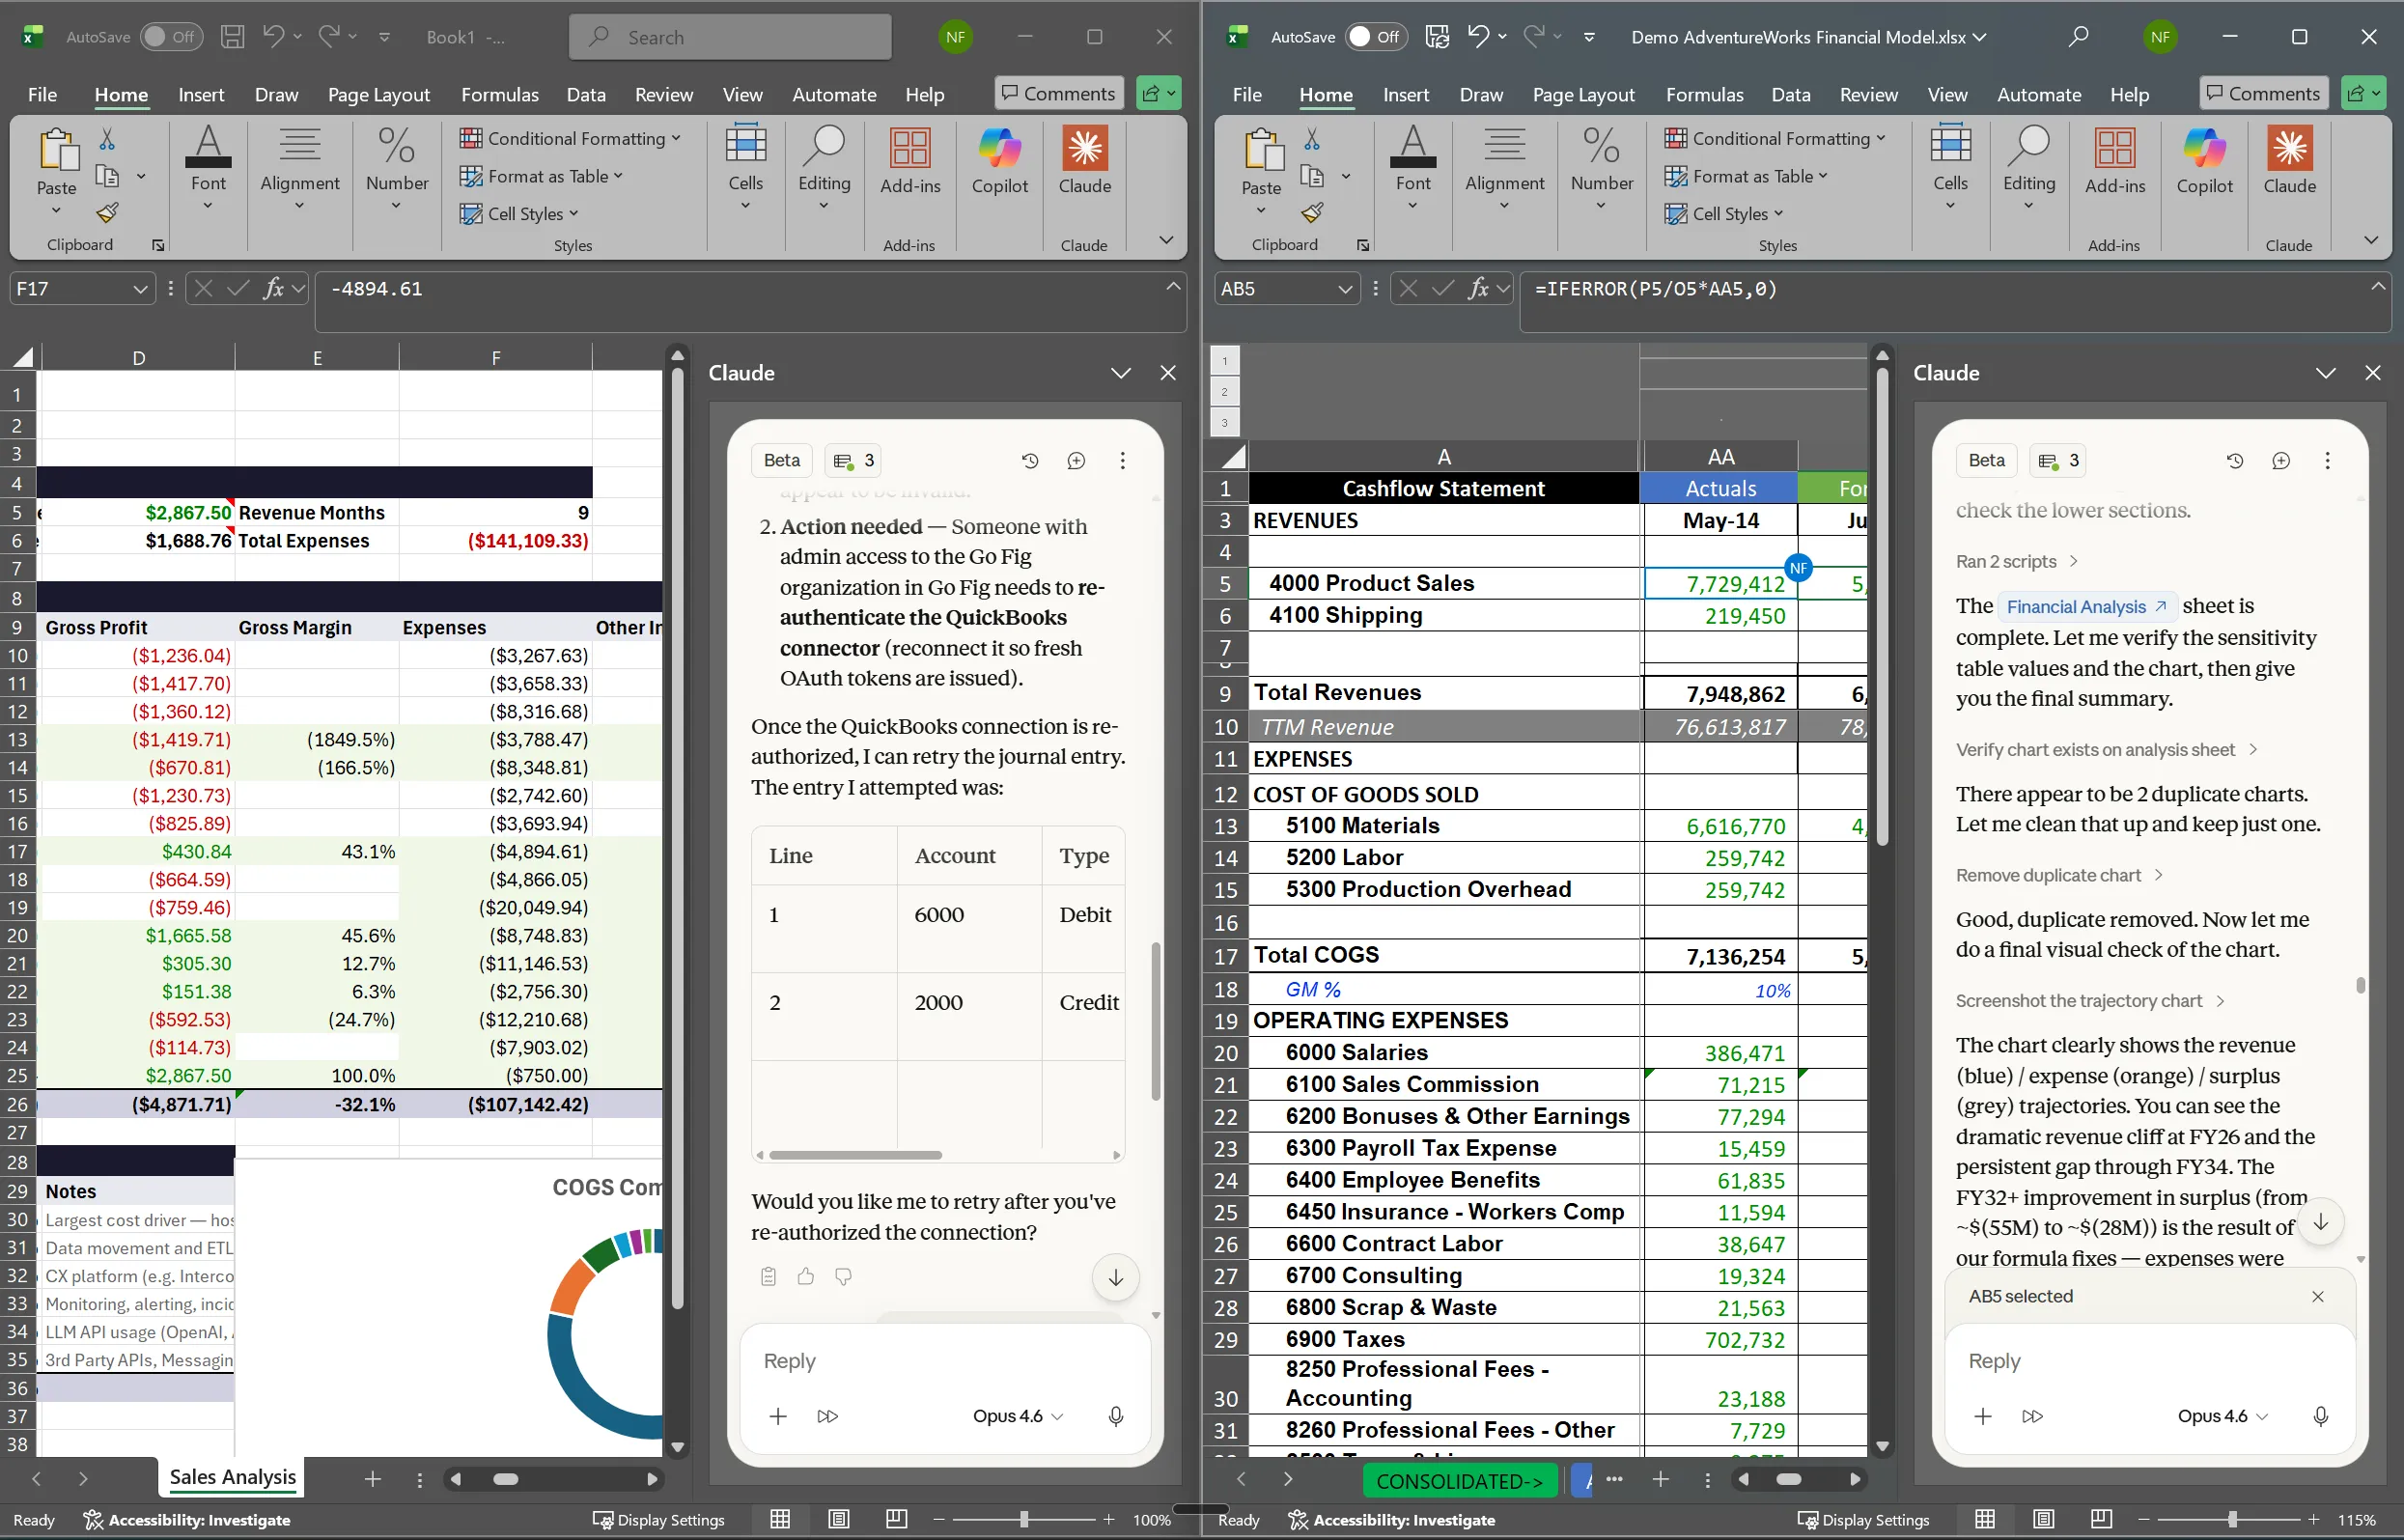Dismiss the 'AB5 selected' chip
Screen dimensions: 2404x1540
pos(2317,1296)
